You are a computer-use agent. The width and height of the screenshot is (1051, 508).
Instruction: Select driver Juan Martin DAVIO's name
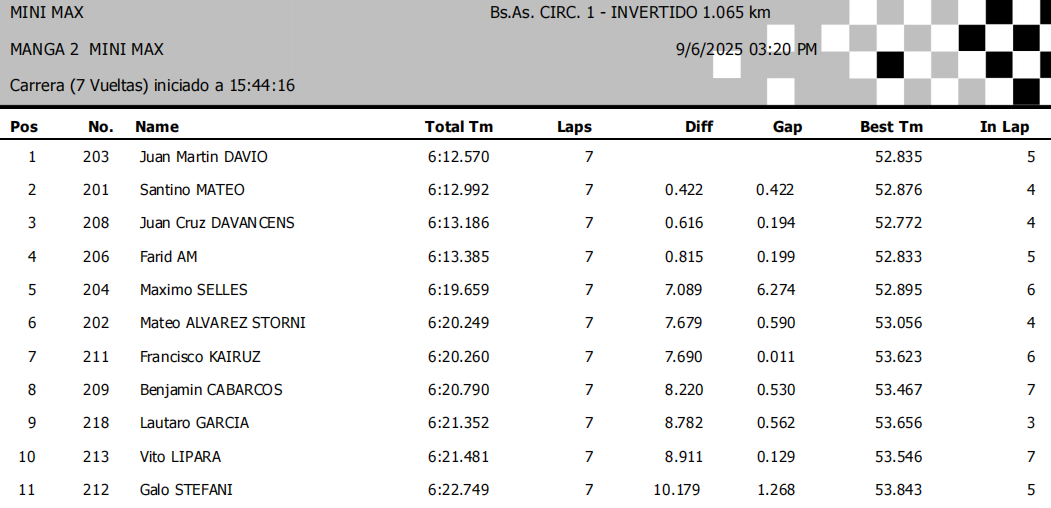pyautogui.click(x=204, y=157)
